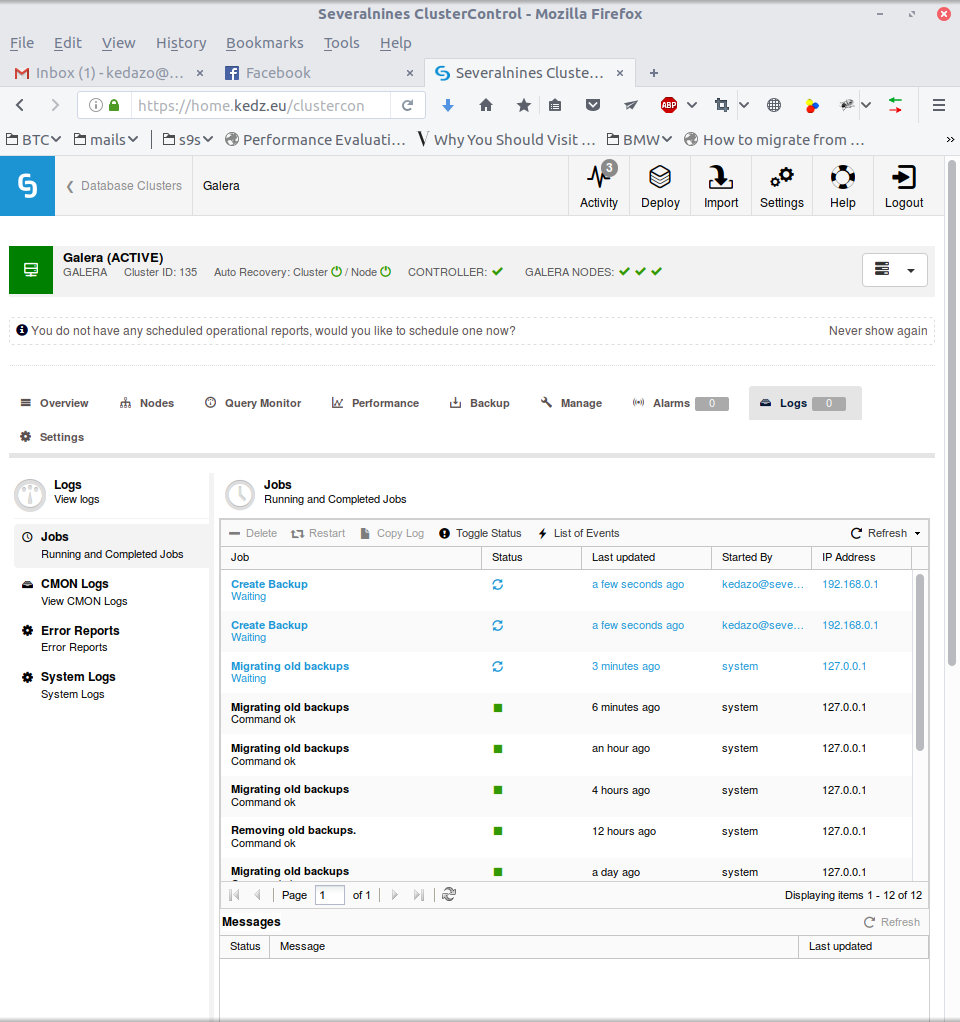960x1022 pixels.
Task: Sort by Last updated column header
Action: click(x=646, y=557)
